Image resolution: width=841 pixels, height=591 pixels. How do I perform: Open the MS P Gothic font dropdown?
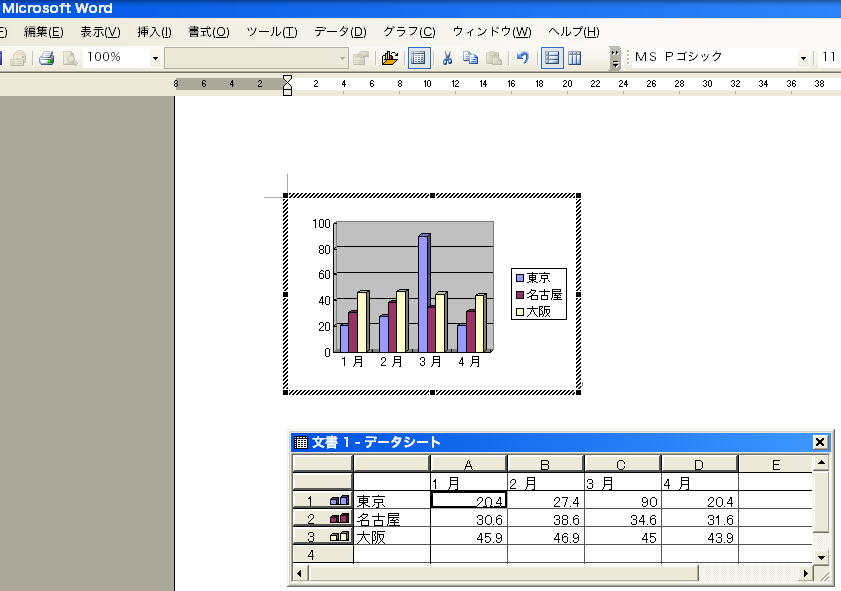click(x=803, y=57)
